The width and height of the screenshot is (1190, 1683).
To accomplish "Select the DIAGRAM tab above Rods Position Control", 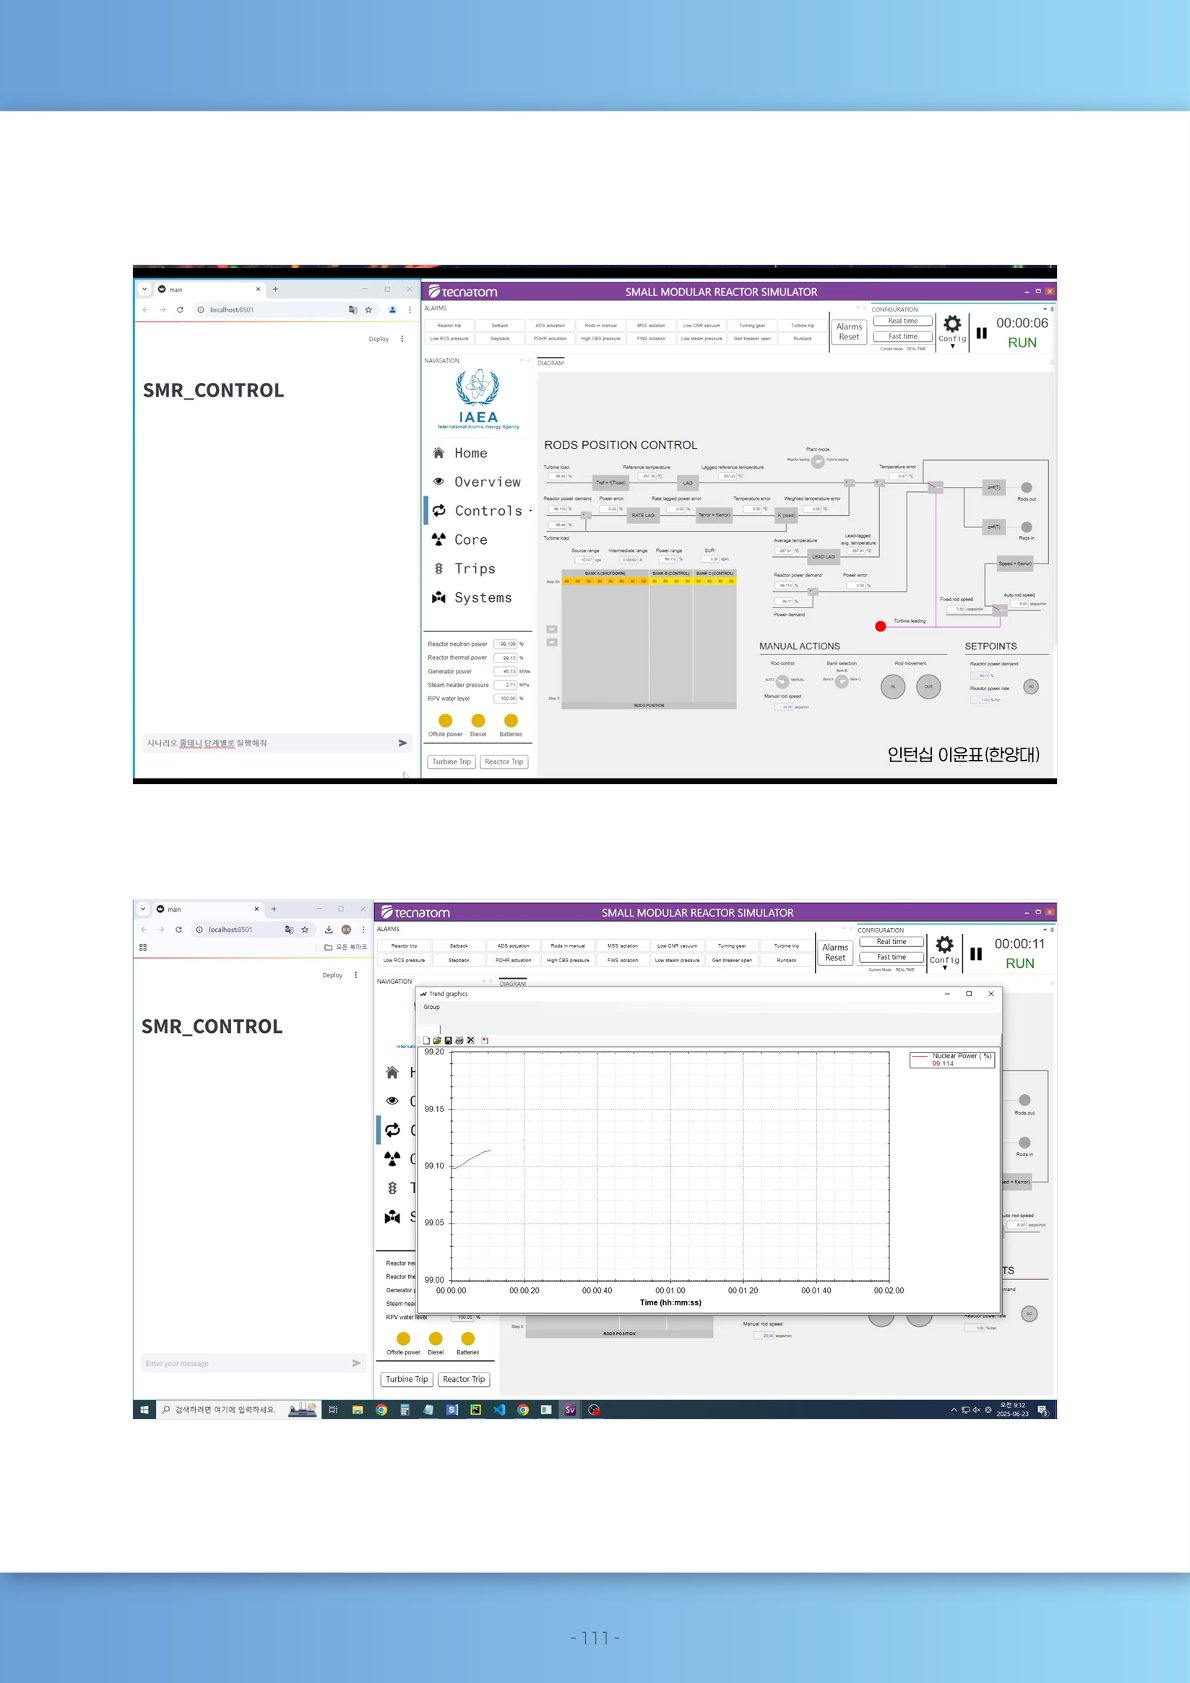I will pos(551,363).
